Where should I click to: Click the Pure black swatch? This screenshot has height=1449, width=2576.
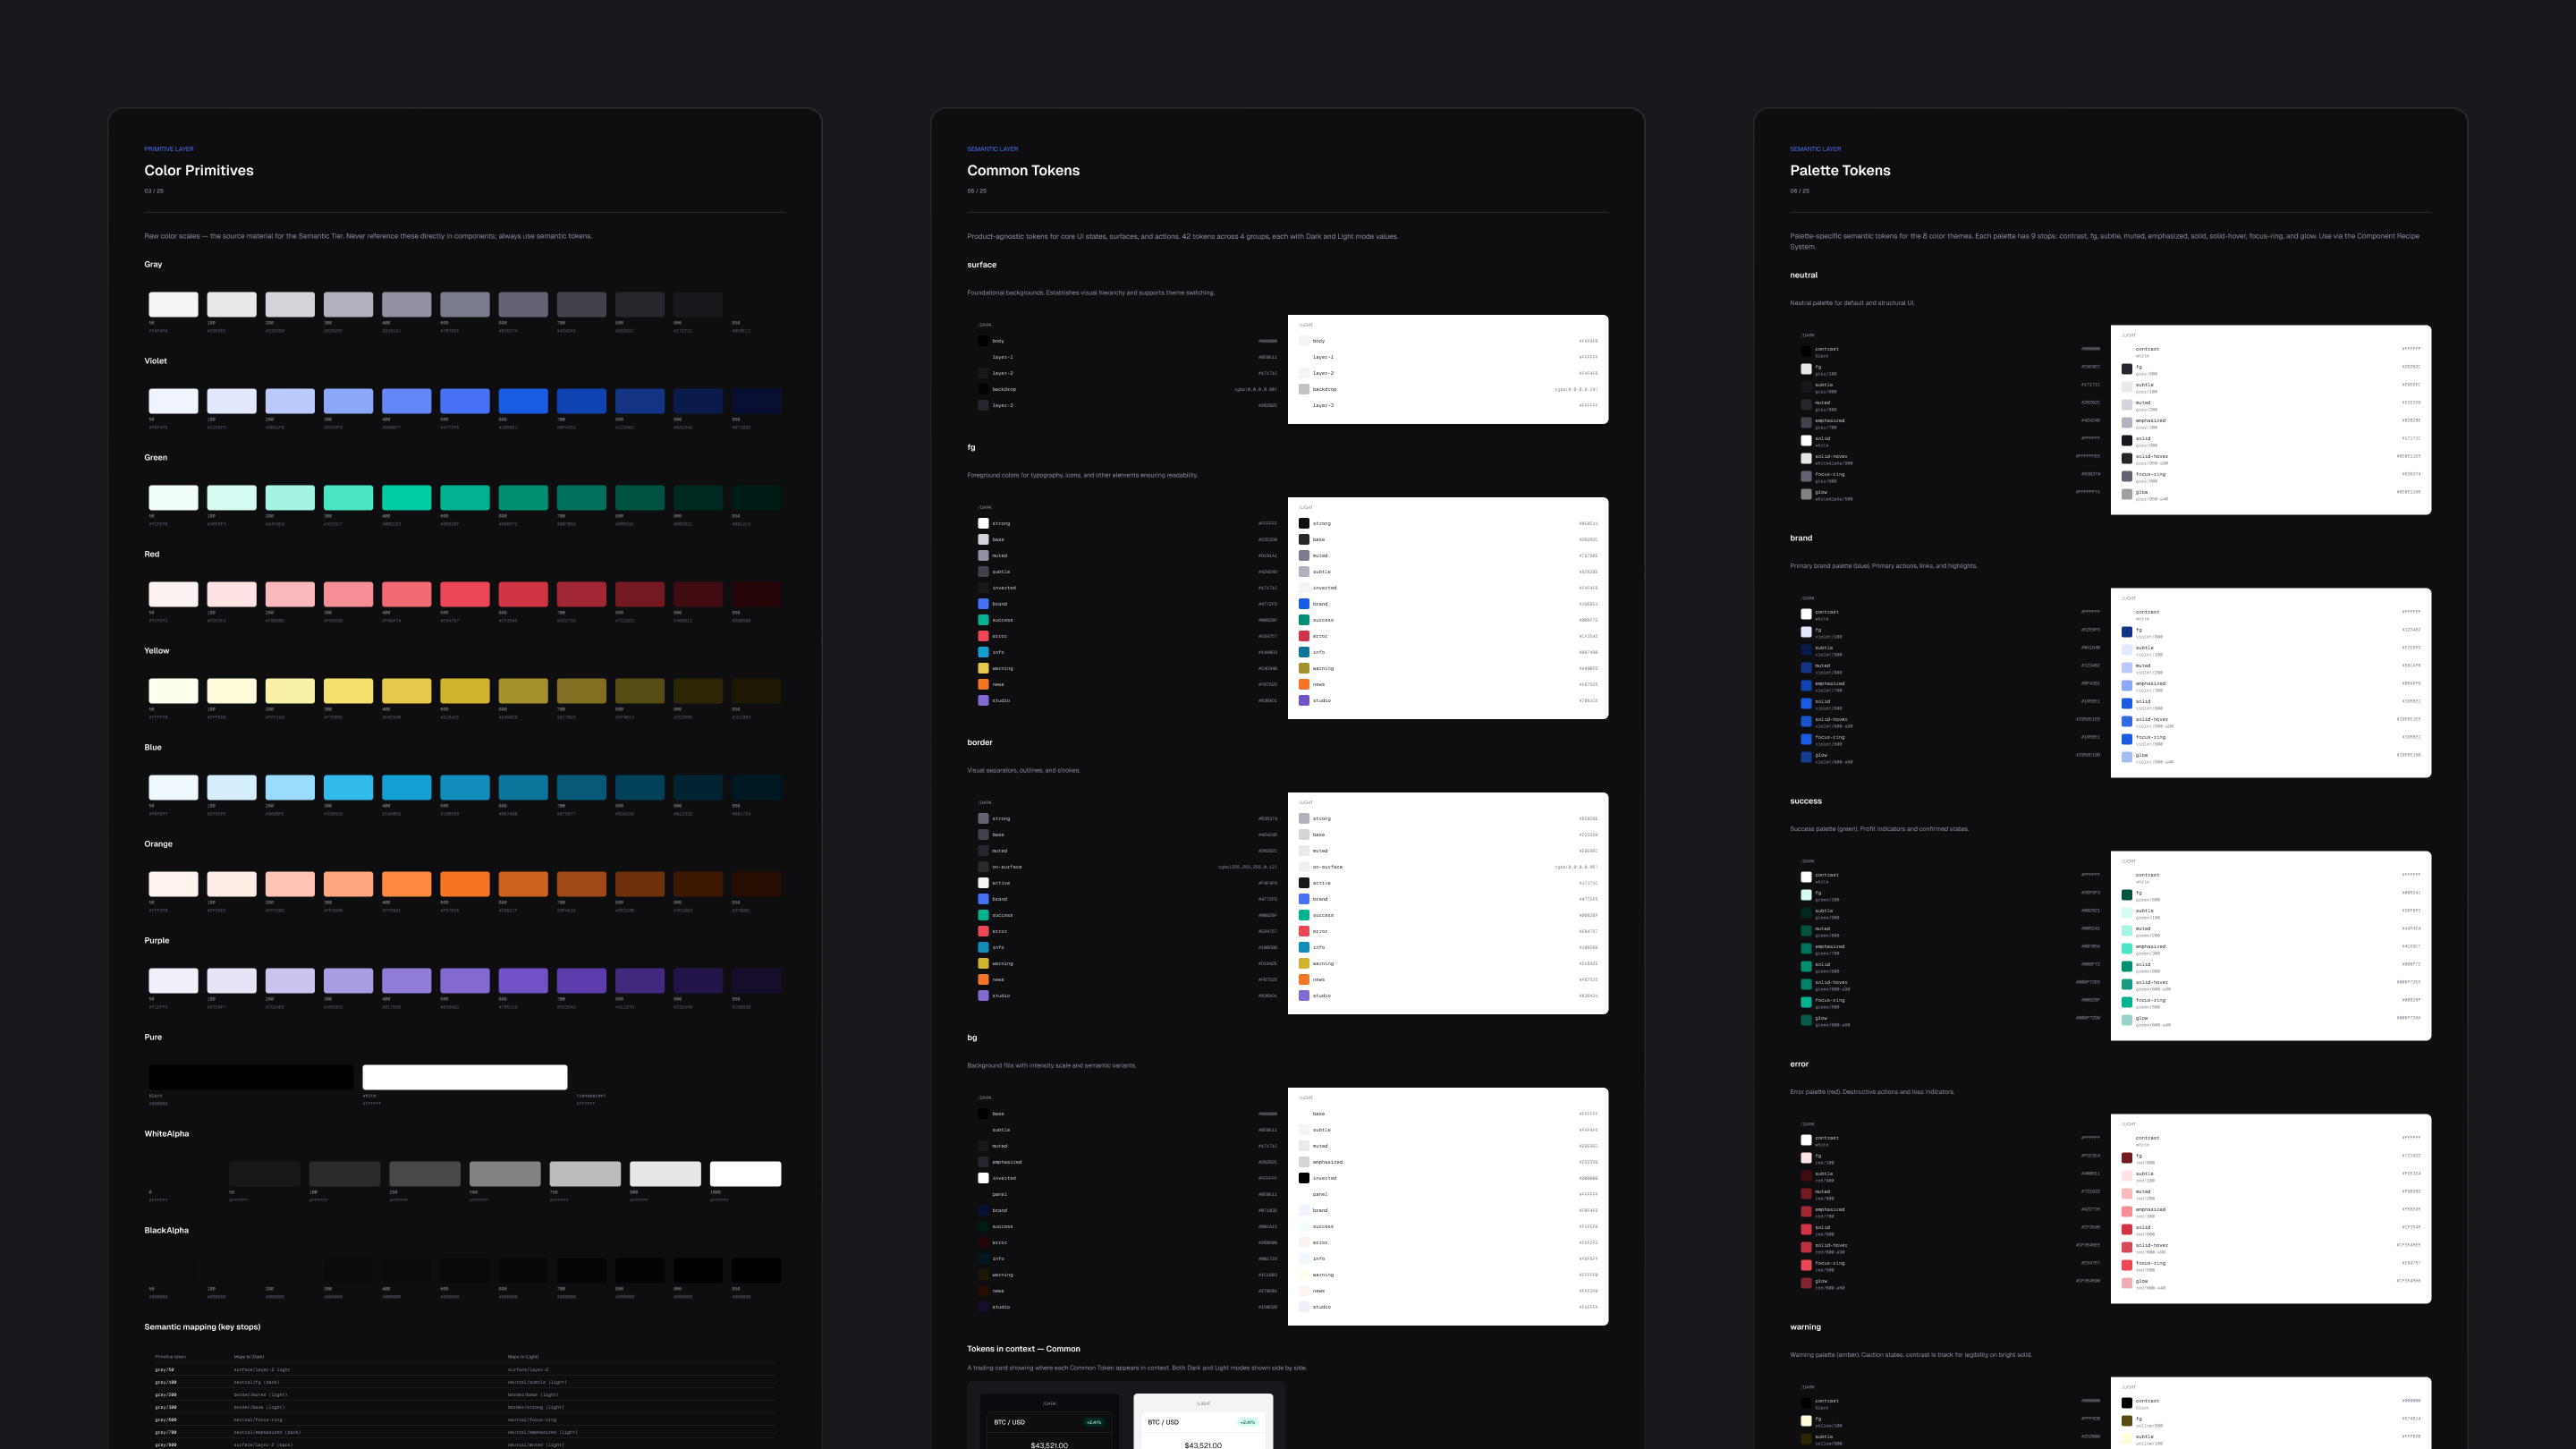pyautogui.click(x=251, y=1077)
